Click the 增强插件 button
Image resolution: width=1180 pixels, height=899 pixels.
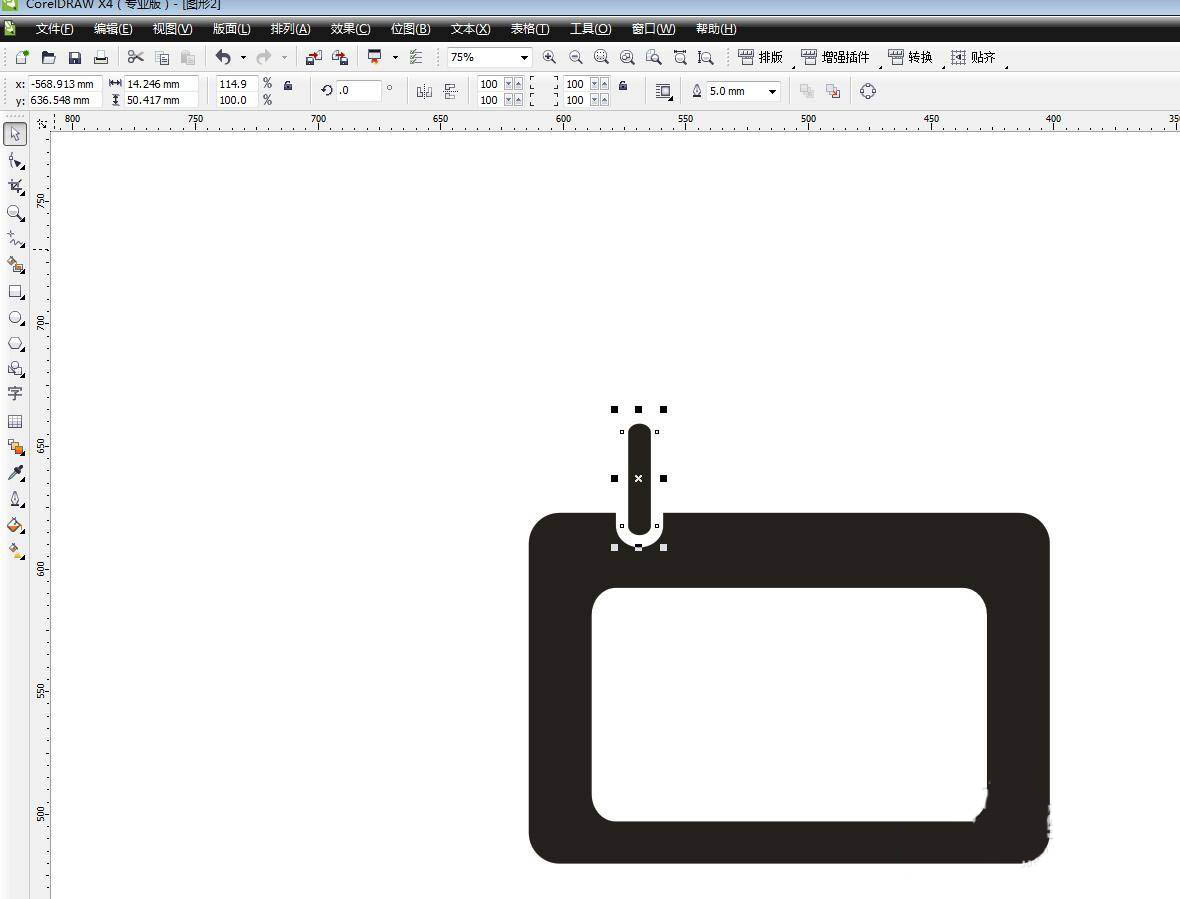(836, 58)
